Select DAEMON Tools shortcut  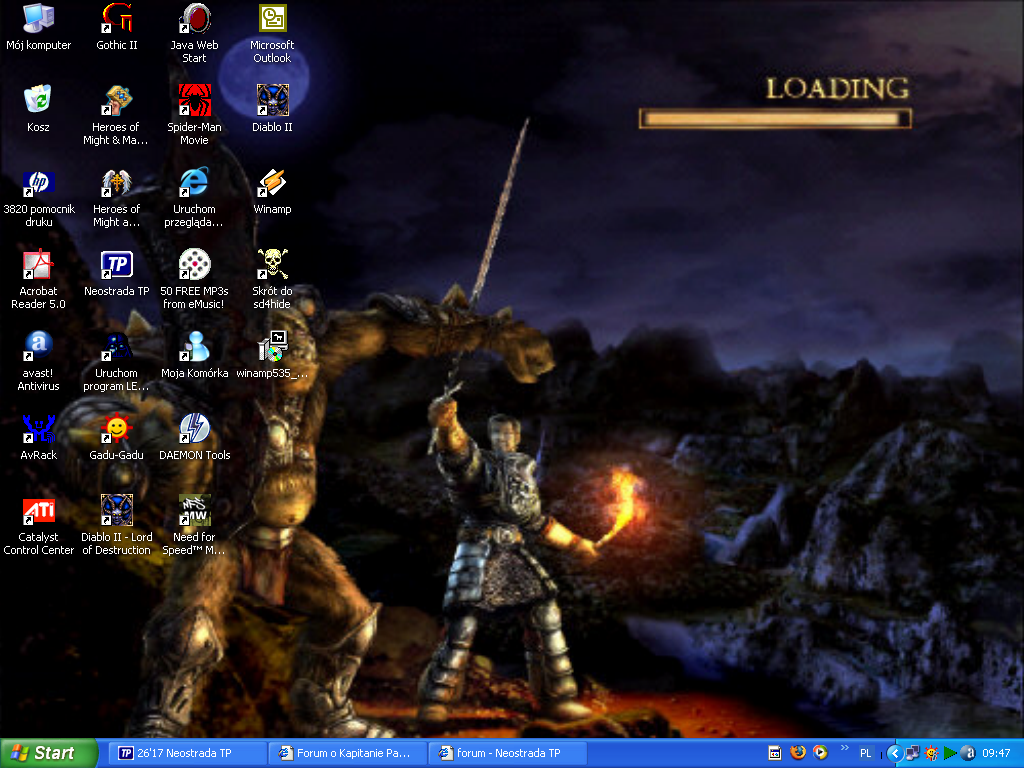coord(194,437)
